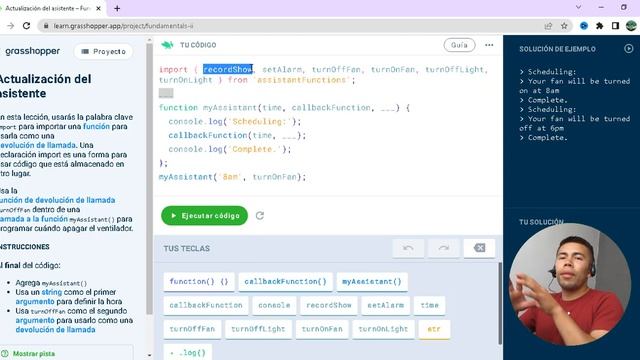
Task: Click the blue extension icon in toolbar
Action: [584, 26]
